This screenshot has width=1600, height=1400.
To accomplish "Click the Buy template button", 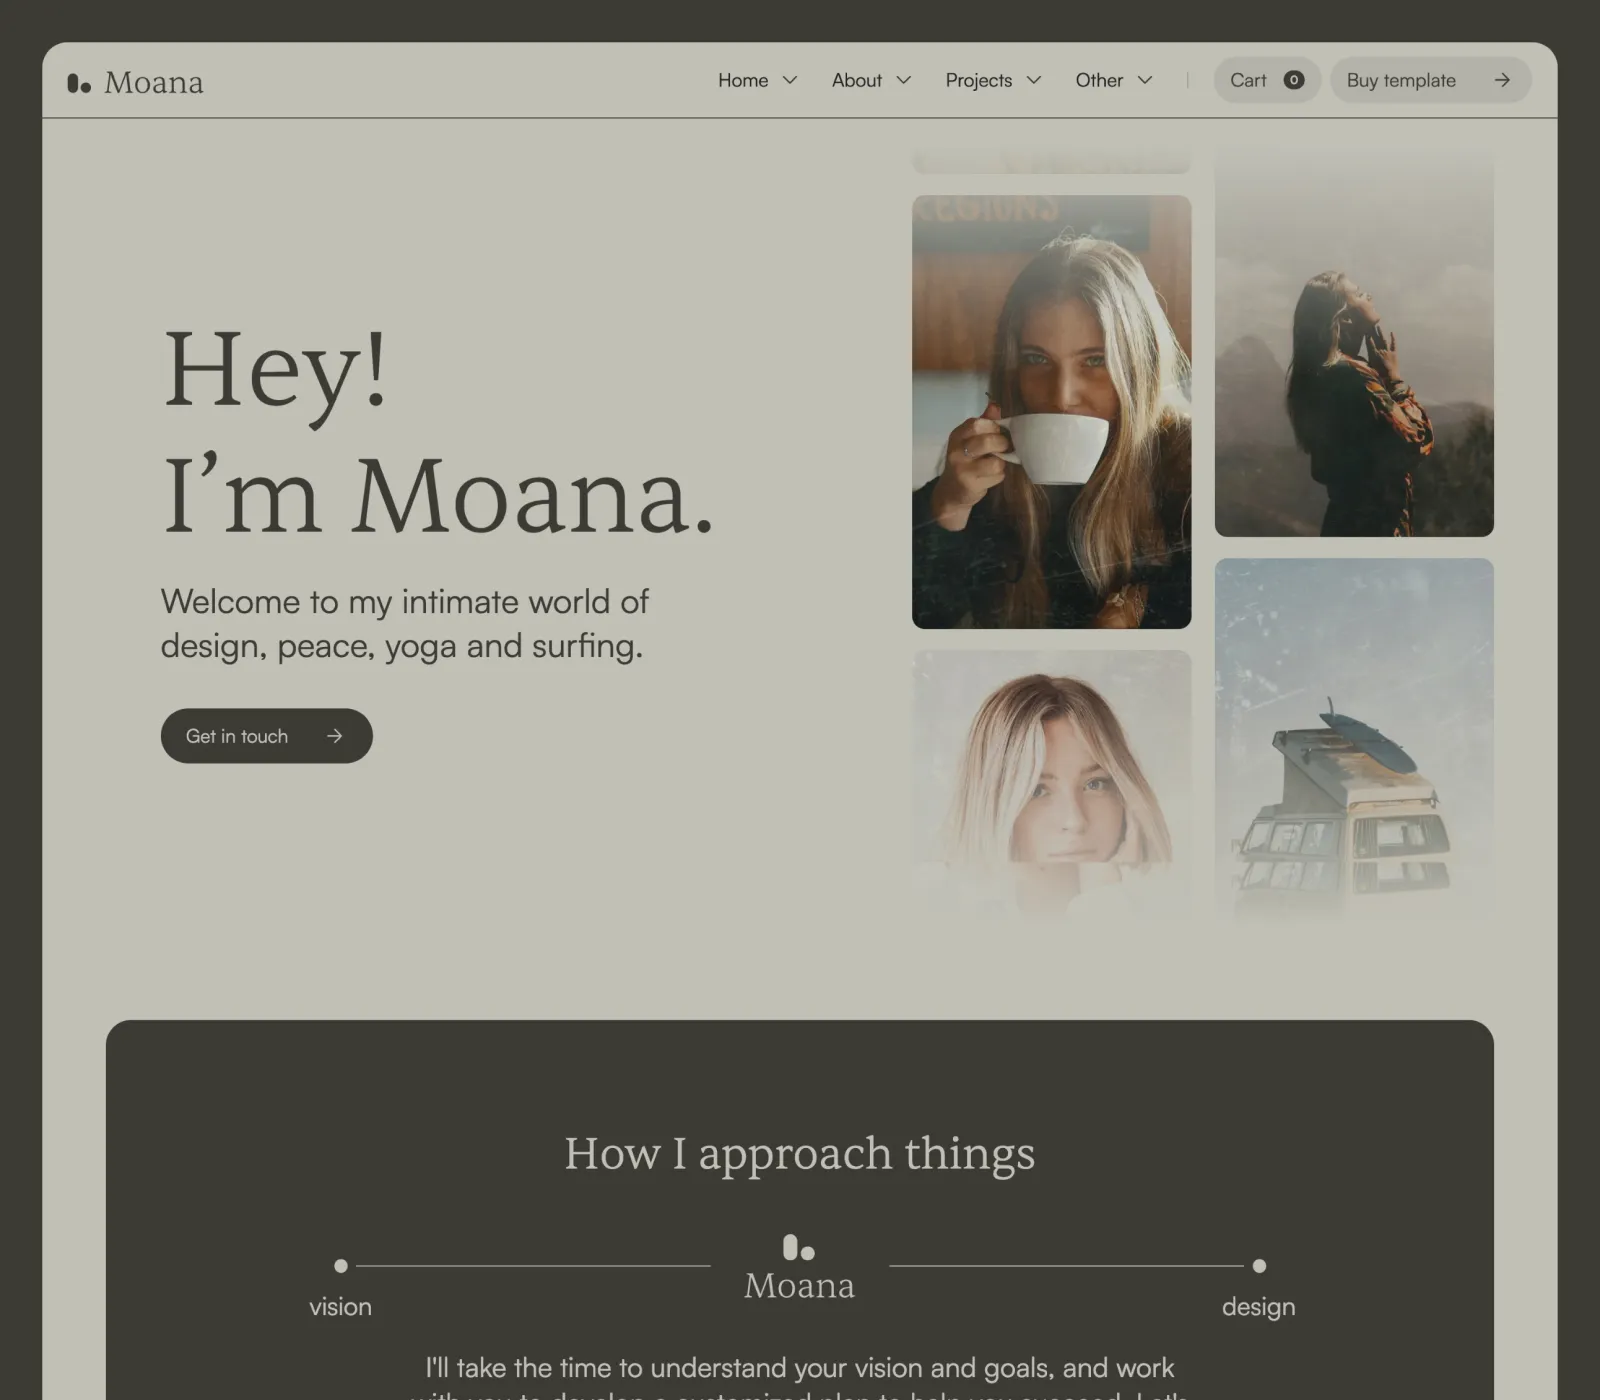I will pyautogui.click(x=1430, y=80).
